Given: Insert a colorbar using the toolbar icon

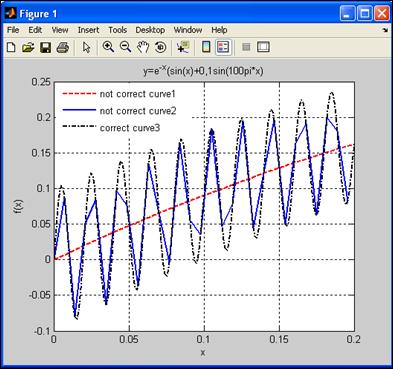Looking at the screenshot, I should [206, 47].
